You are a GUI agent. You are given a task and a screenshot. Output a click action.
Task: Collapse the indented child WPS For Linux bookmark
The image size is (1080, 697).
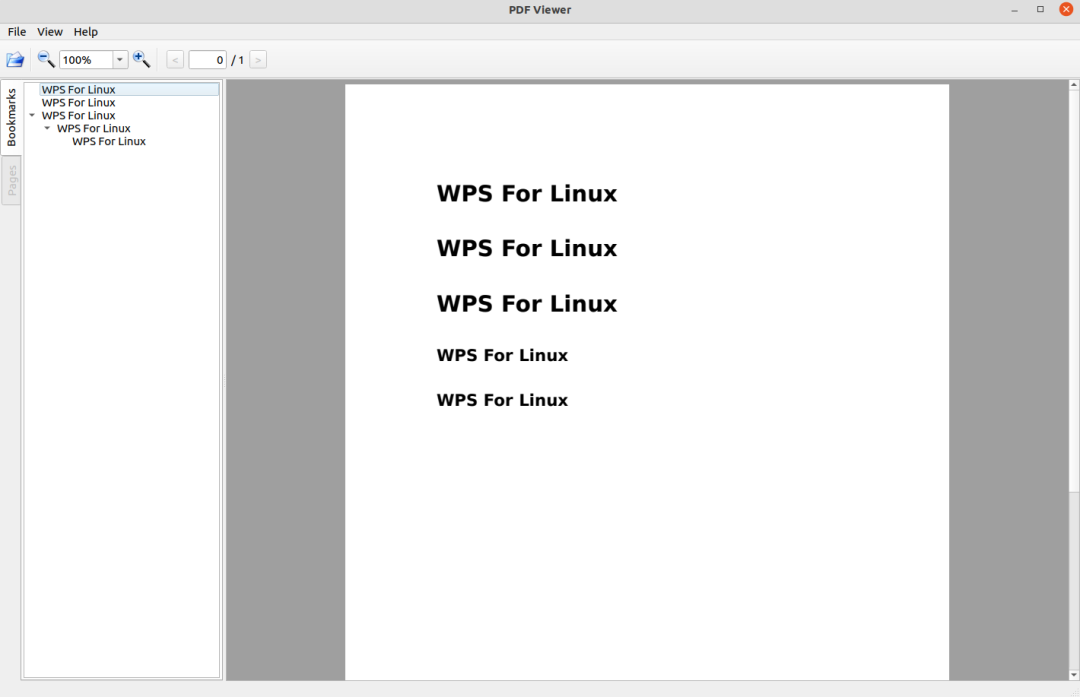pyautogui.click(x=47, y=129)
